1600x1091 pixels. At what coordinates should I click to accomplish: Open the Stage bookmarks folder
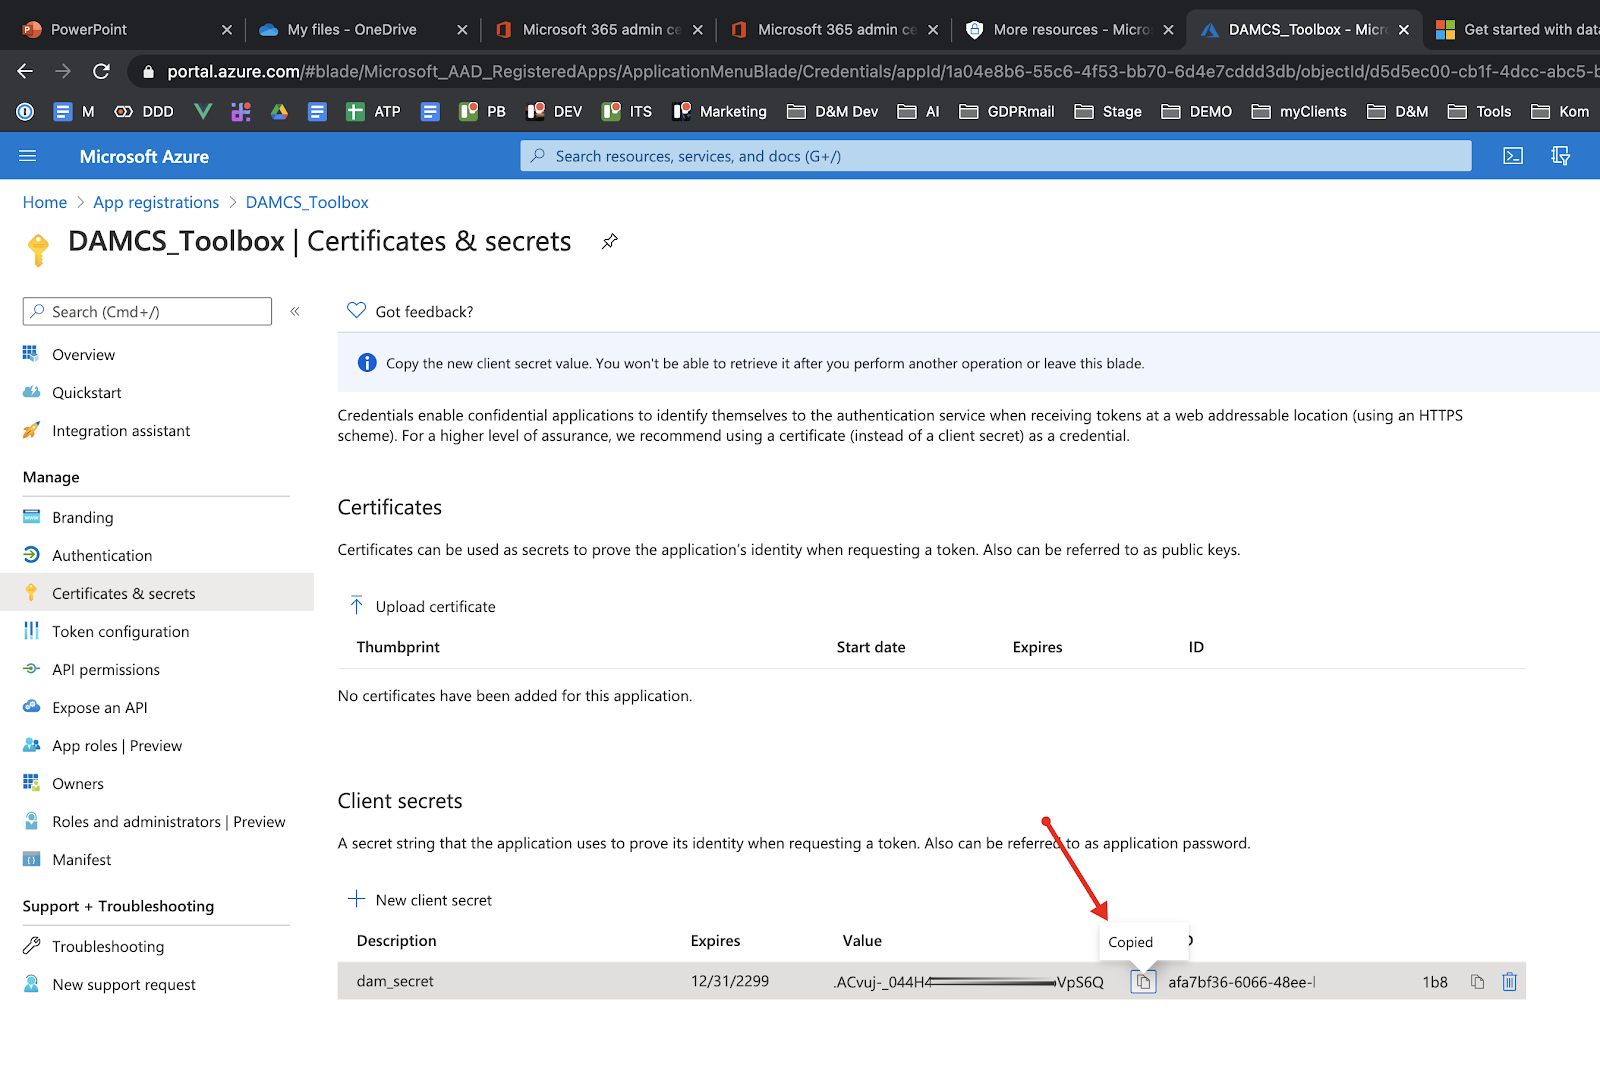pyautogui.click(x=1108, y=111)
